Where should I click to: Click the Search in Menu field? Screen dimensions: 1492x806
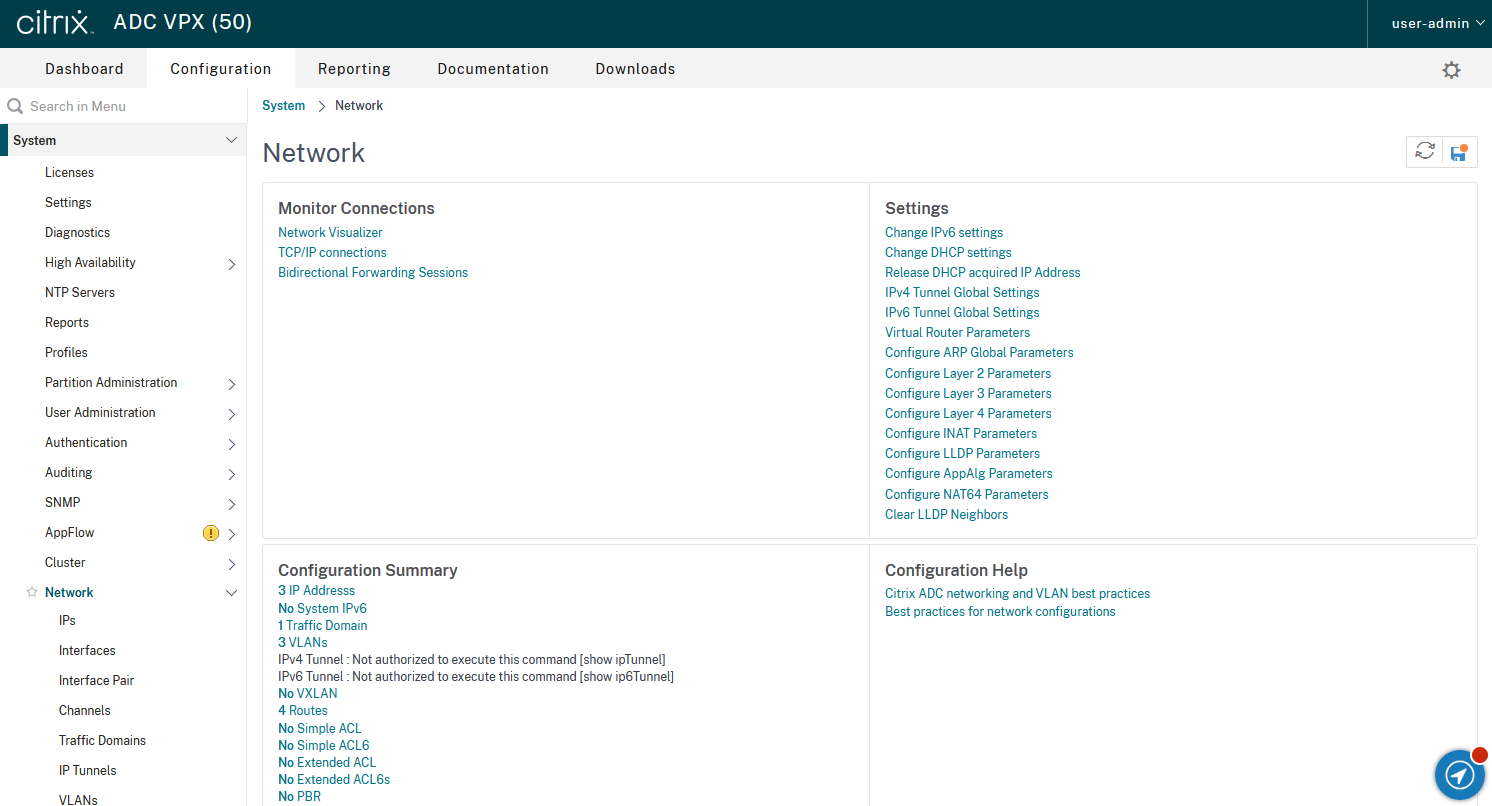tap(130, 106)
